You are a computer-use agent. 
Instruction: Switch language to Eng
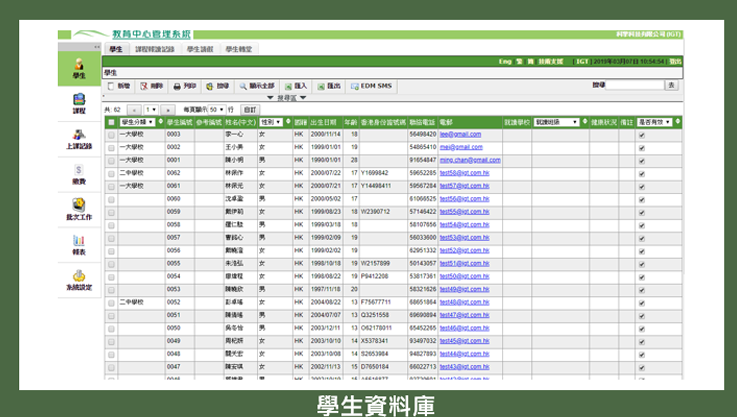click(505, 62)
